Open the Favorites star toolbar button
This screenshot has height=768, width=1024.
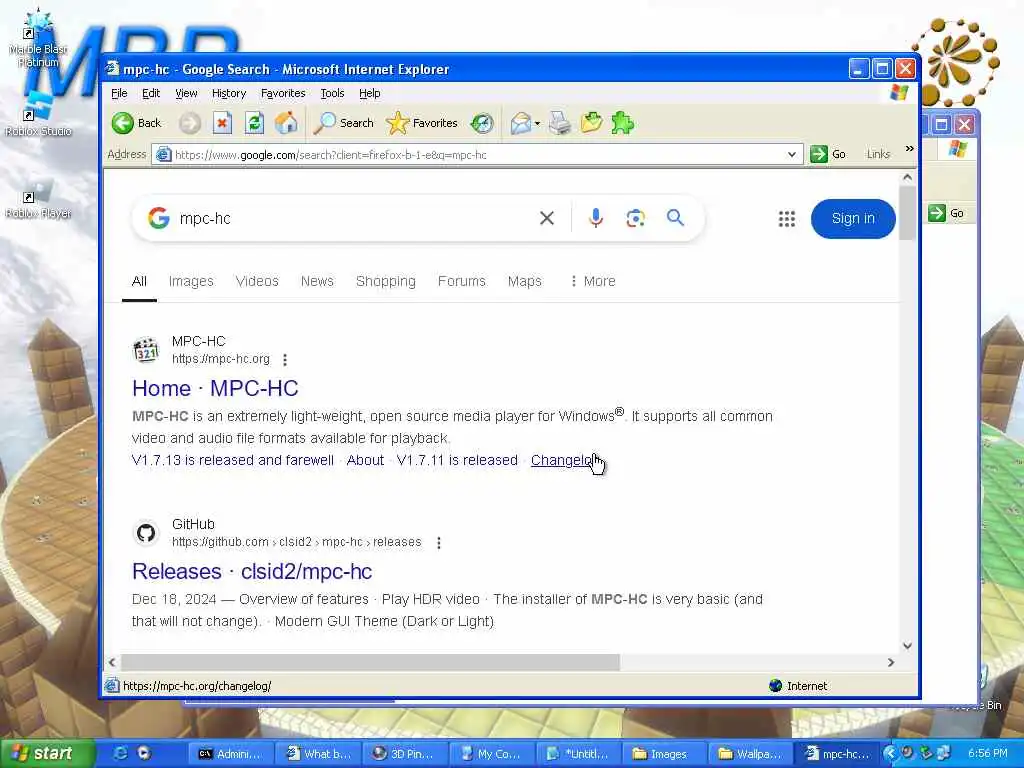point(422,123)
